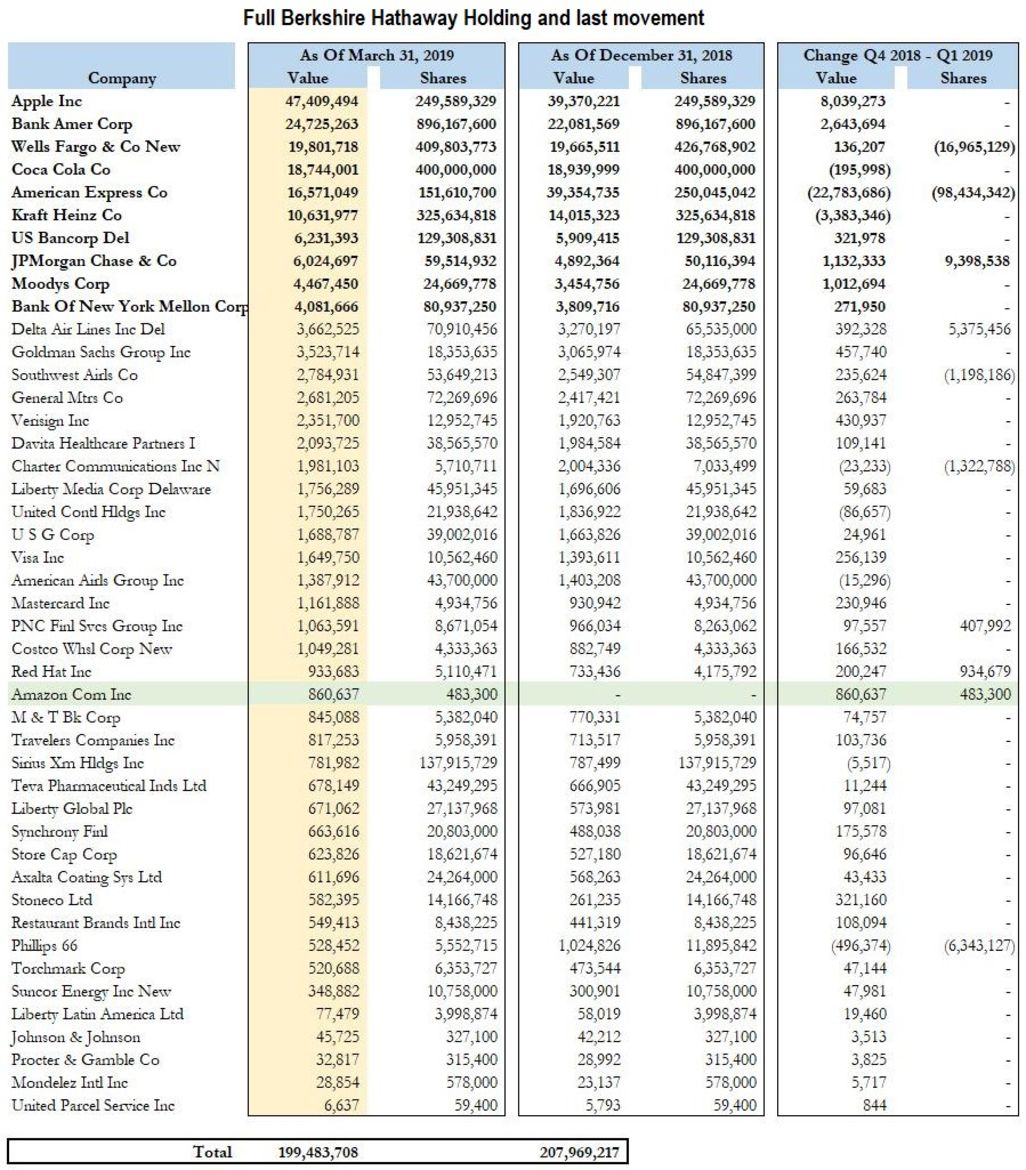Click American Express share change (98,434,342)
Viewport: 1026px width, 1170px height.
tap(972, 193)
